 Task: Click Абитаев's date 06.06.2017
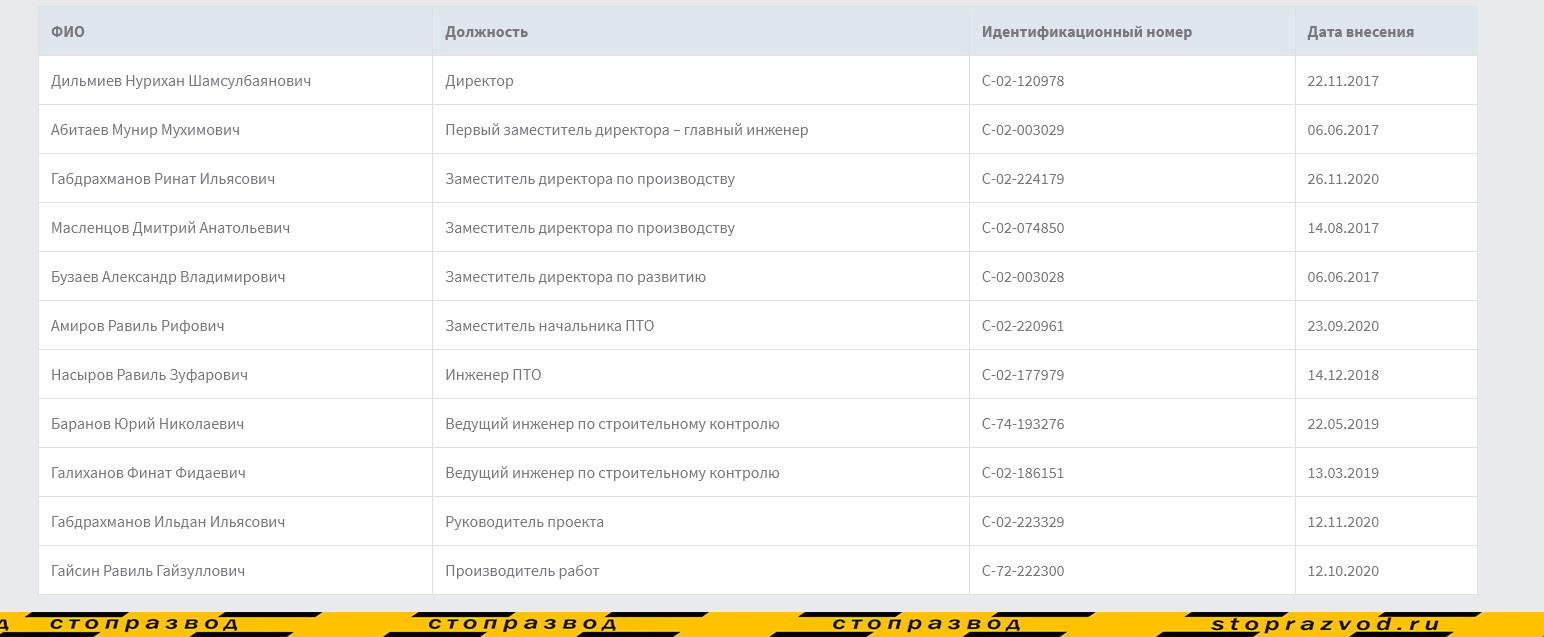(x=1343, y=130)
